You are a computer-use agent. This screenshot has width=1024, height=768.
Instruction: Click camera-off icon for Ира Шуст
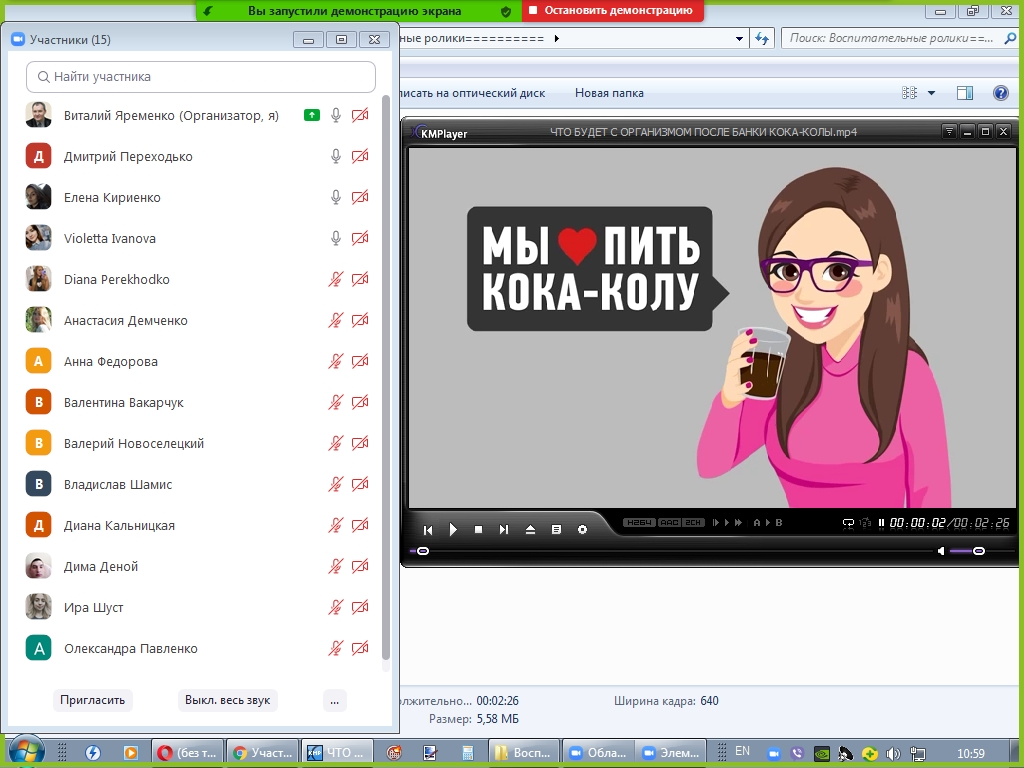click(x=360, y=607)
